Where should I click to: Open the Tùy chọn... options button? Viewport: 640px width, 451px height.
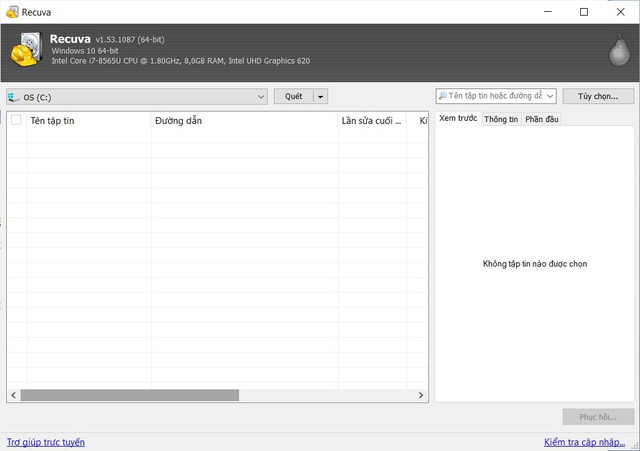tap(598, 96)
